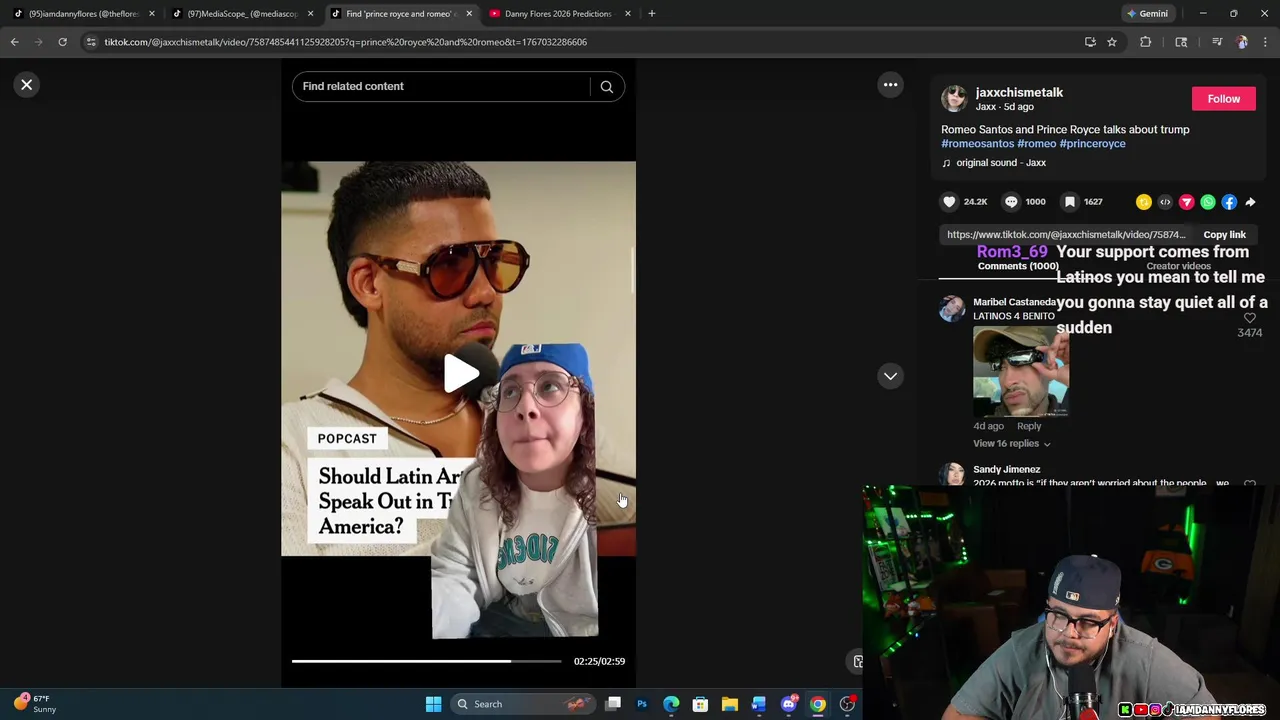Follow jaxxchismetalk
Image resolution: width=1280 pixels, height=720 pixels.
click(x=1223, y=98)
